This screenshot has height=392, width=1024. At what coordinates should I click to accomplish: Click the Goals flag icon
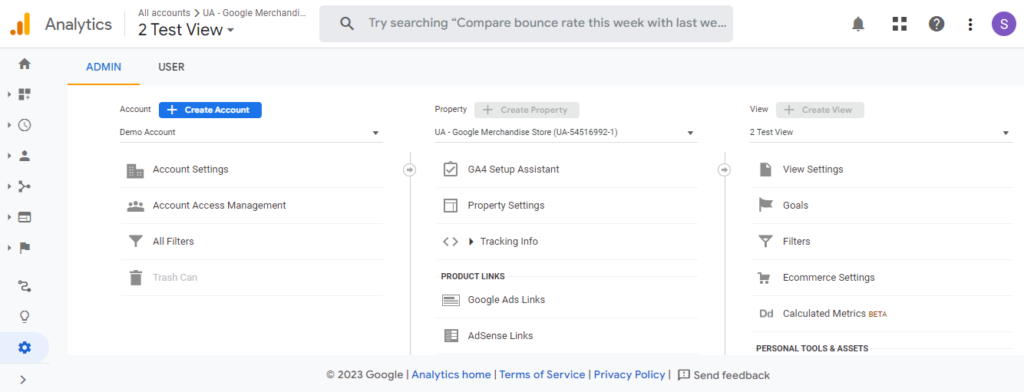click(765, 205)
